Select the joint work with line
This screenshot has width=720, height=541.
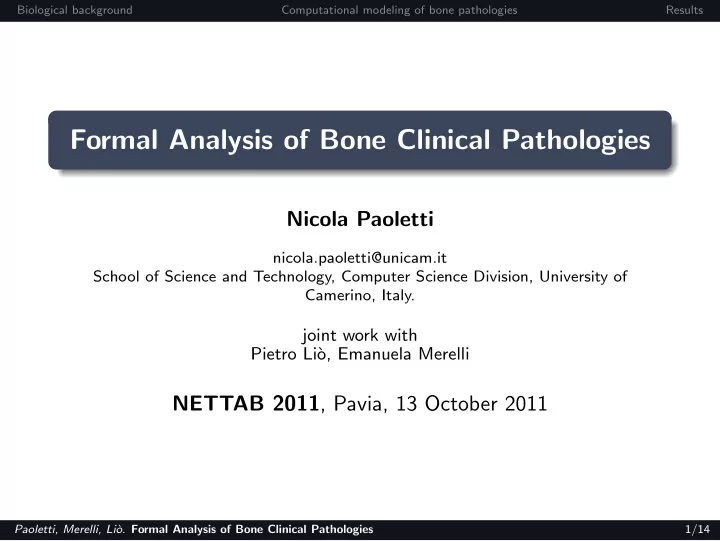coord(360,335)
